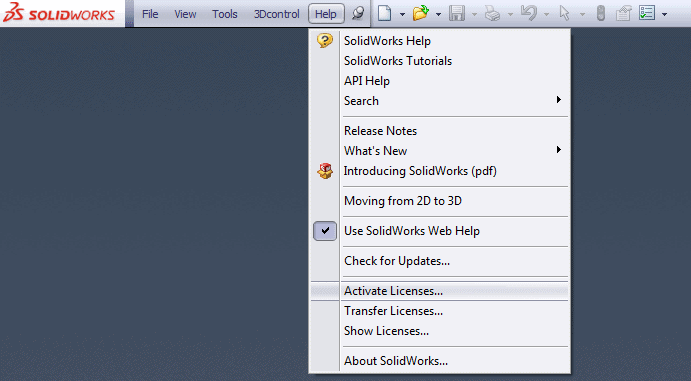The image size is (691, 381).
Task: Toggle the Use SolidWorks Web Help checkmark
Action: coord(325,231)
